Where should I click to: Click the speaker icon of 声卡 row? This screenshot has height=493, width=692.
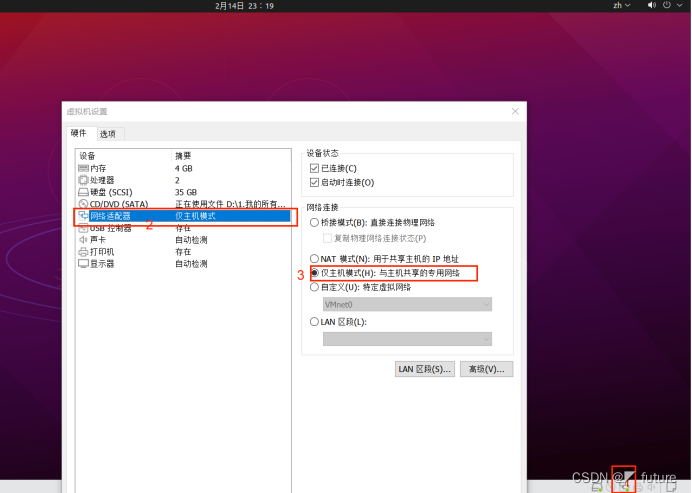(83, 240)
